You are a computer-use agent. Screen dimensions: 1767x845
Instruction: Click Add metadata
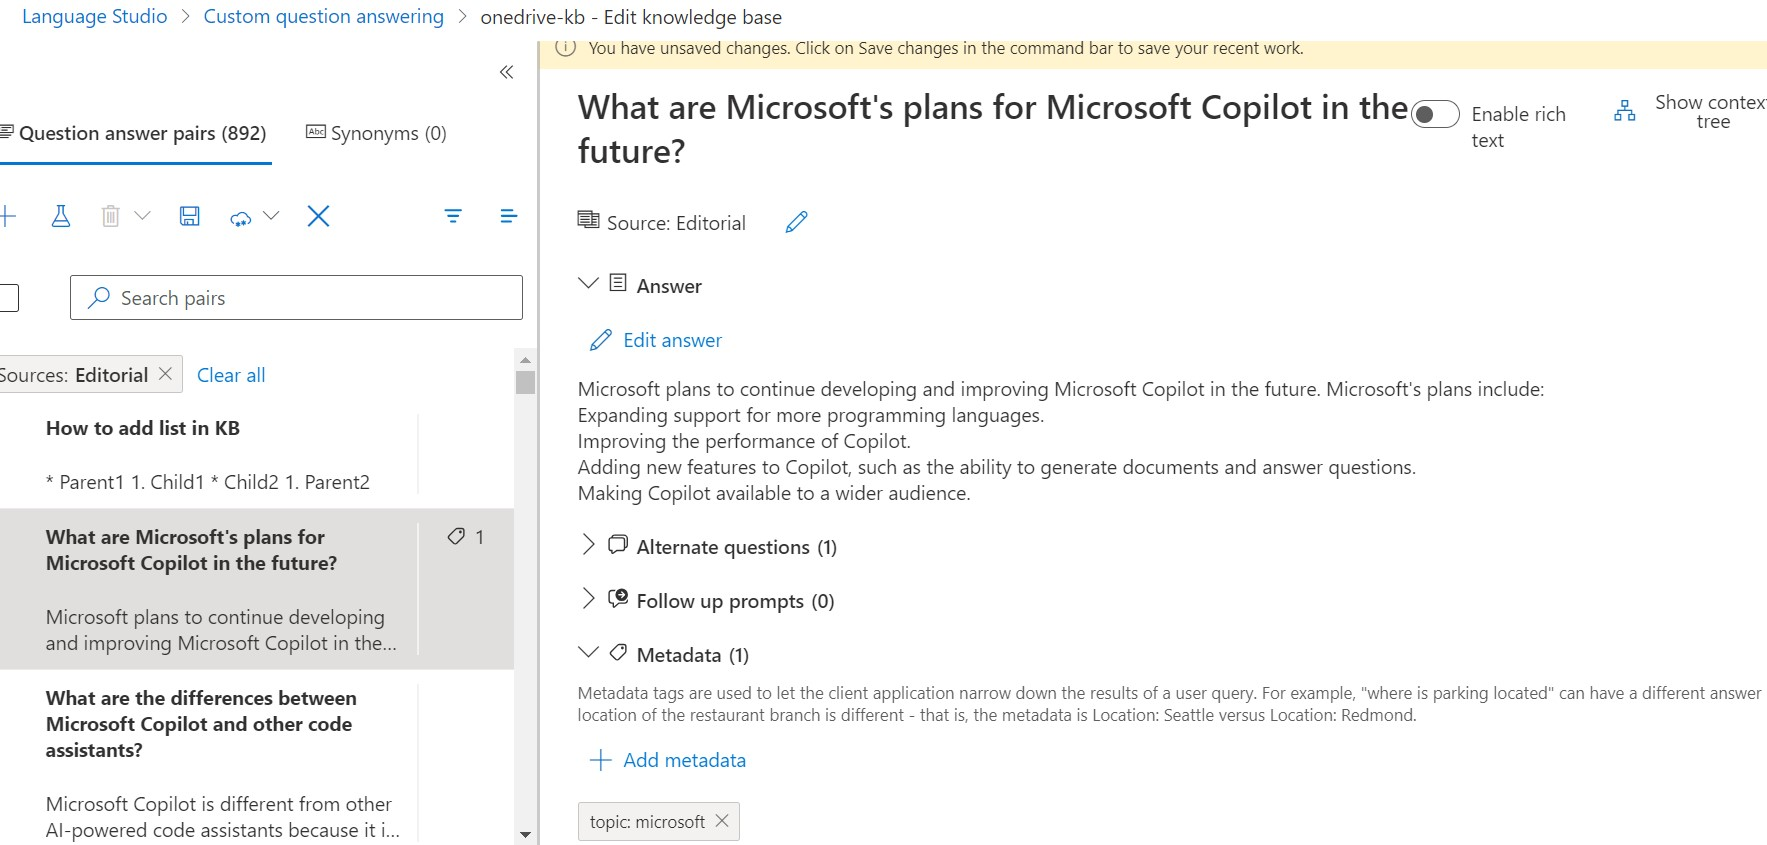(x=668, y=760)
